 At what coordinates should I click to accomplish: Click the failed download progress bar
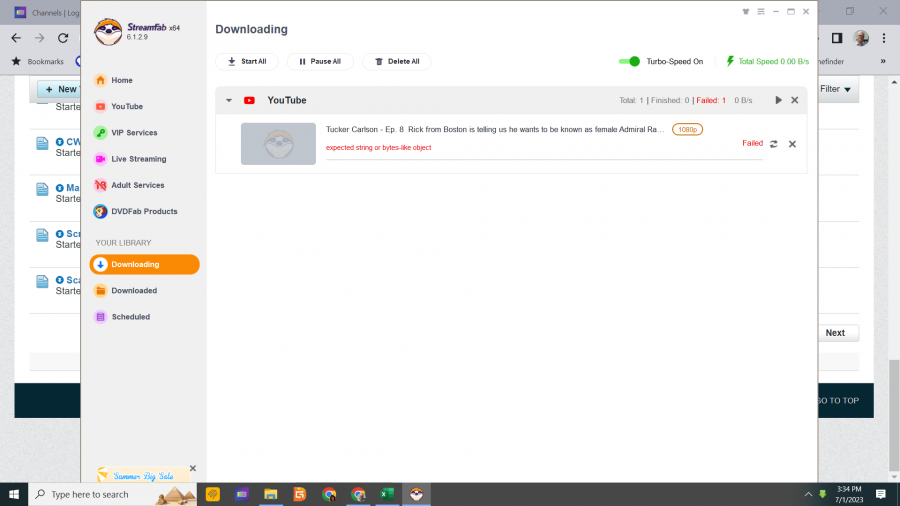click(544, 159)
